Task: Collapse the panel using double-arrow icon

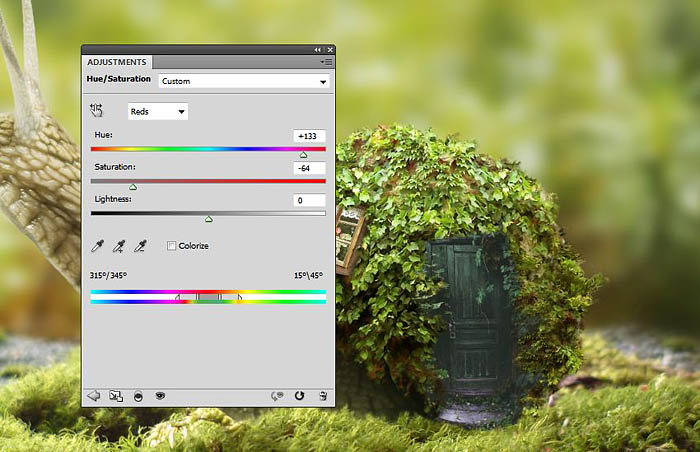Action: point(318,49)
